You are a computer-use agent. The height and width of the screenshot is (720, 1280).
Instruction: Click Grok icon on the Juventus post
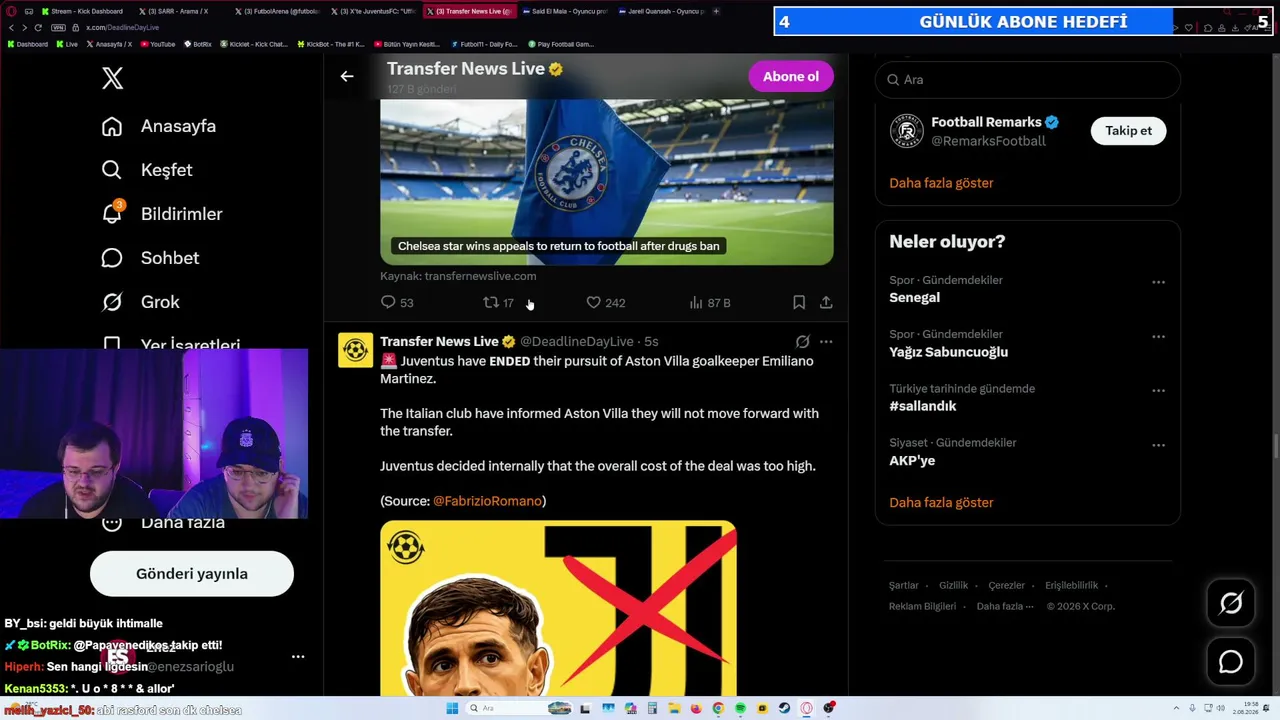802,341
